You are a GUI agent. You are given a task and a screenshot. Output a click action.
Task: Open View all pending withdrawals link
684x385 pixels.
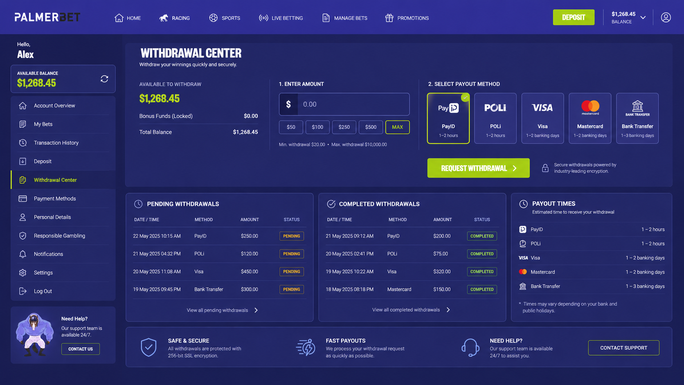point(222,310)
